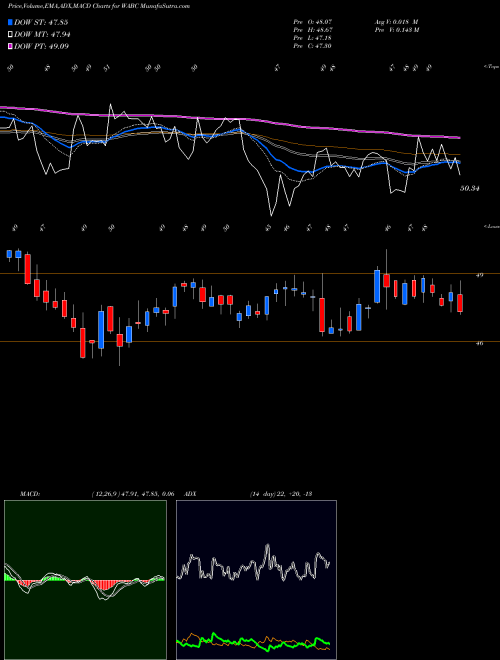Select the 'DOW ST: 47.83' legend label
500x660 pixels.
pos(41,22)
